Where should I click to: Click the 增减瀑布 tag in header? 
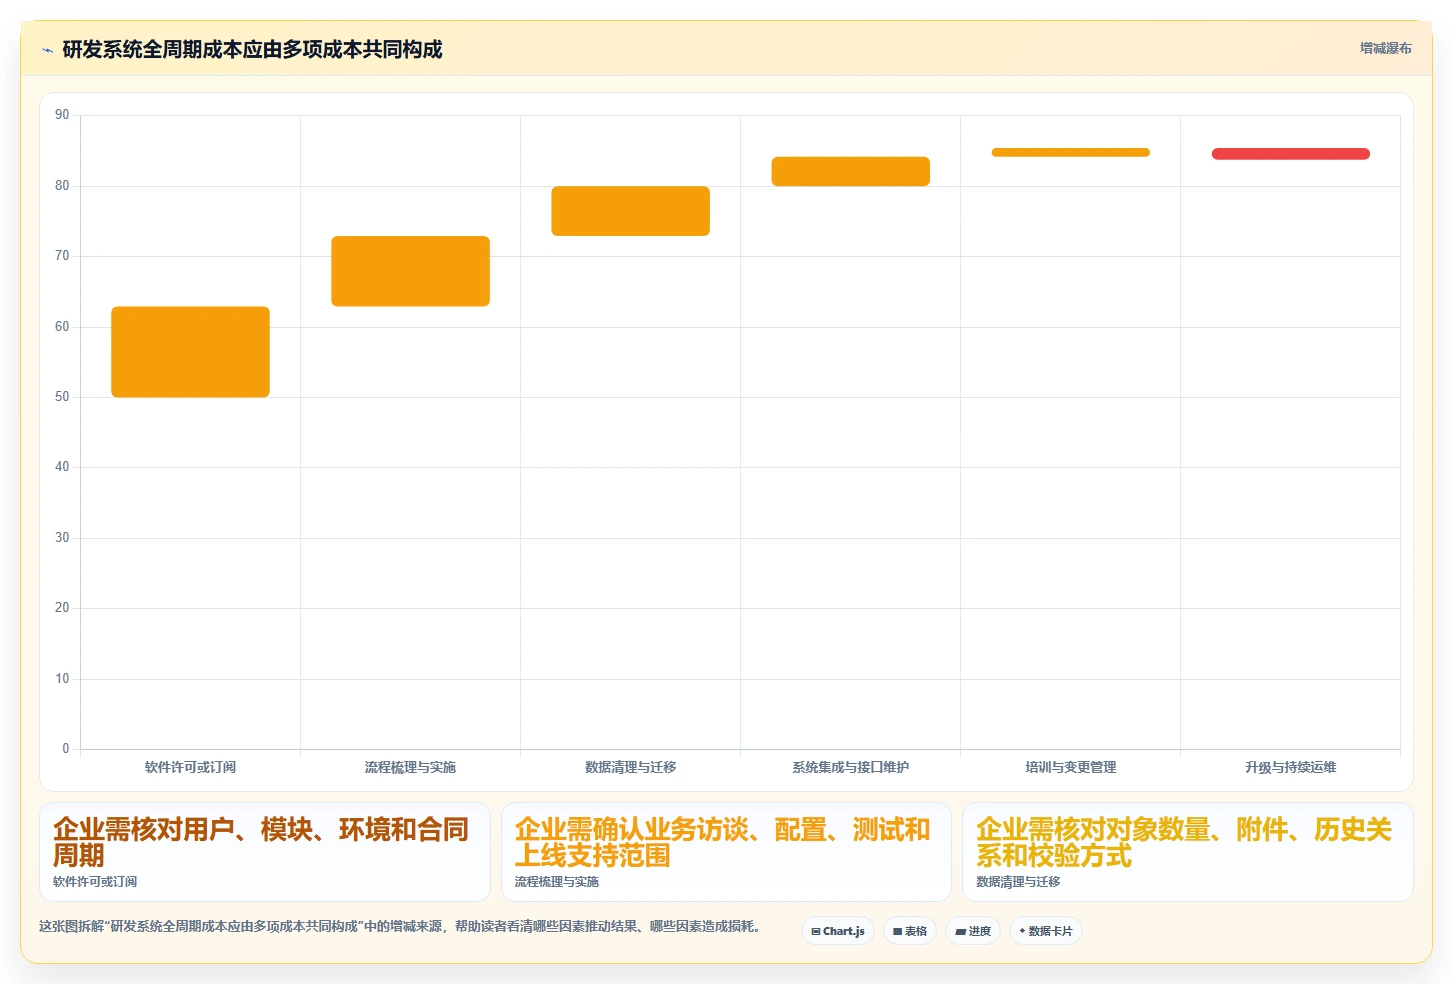click(x=1385, y=48)
